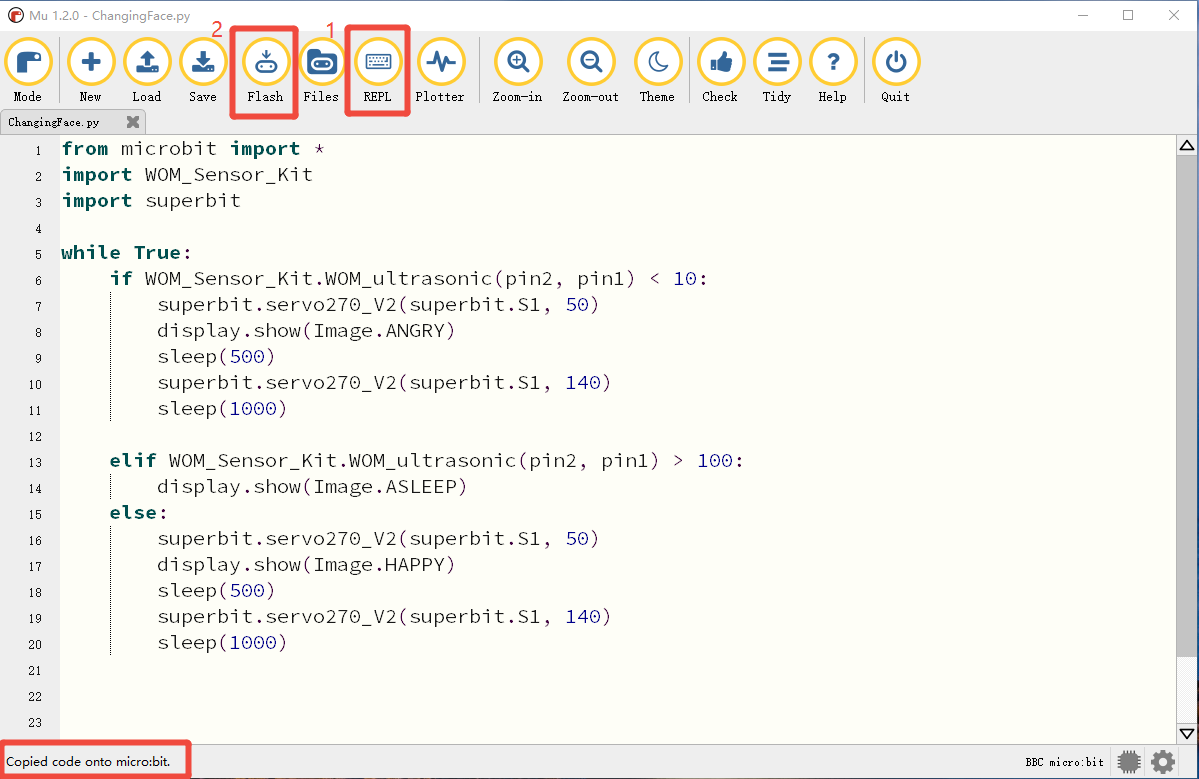Open the micro:bit Files browser
1199x779 pixels.
click(321, 70)
